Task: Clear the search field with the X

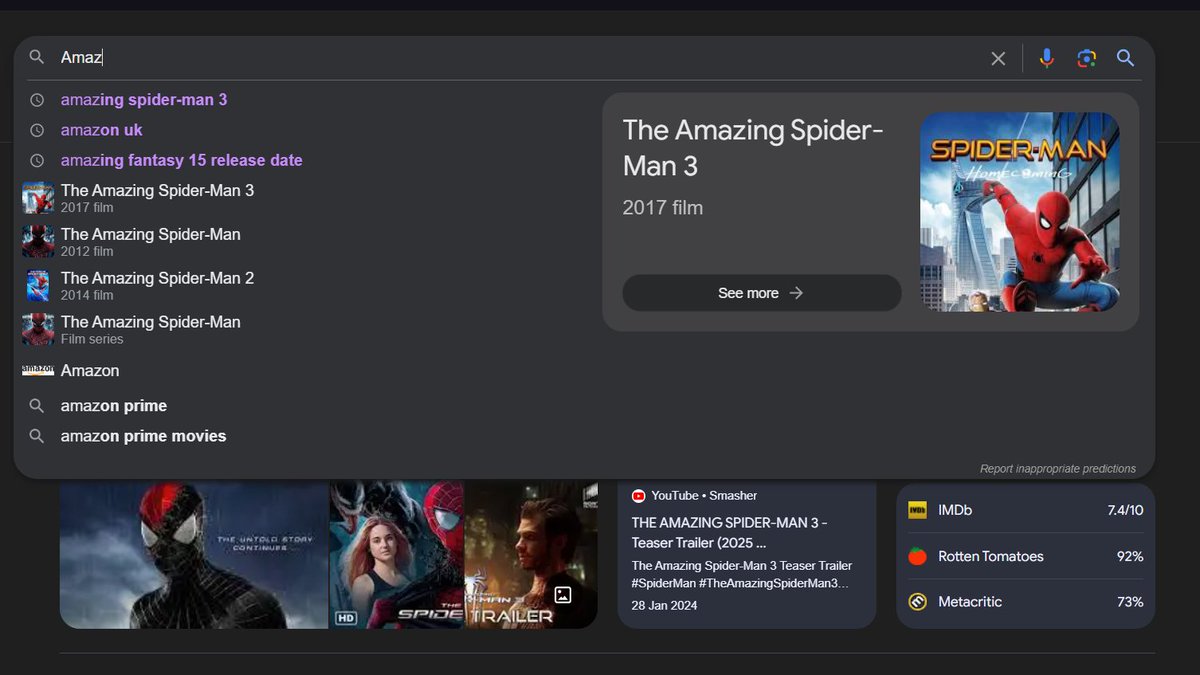Action: pyautogui.click(x=998, y=58)
